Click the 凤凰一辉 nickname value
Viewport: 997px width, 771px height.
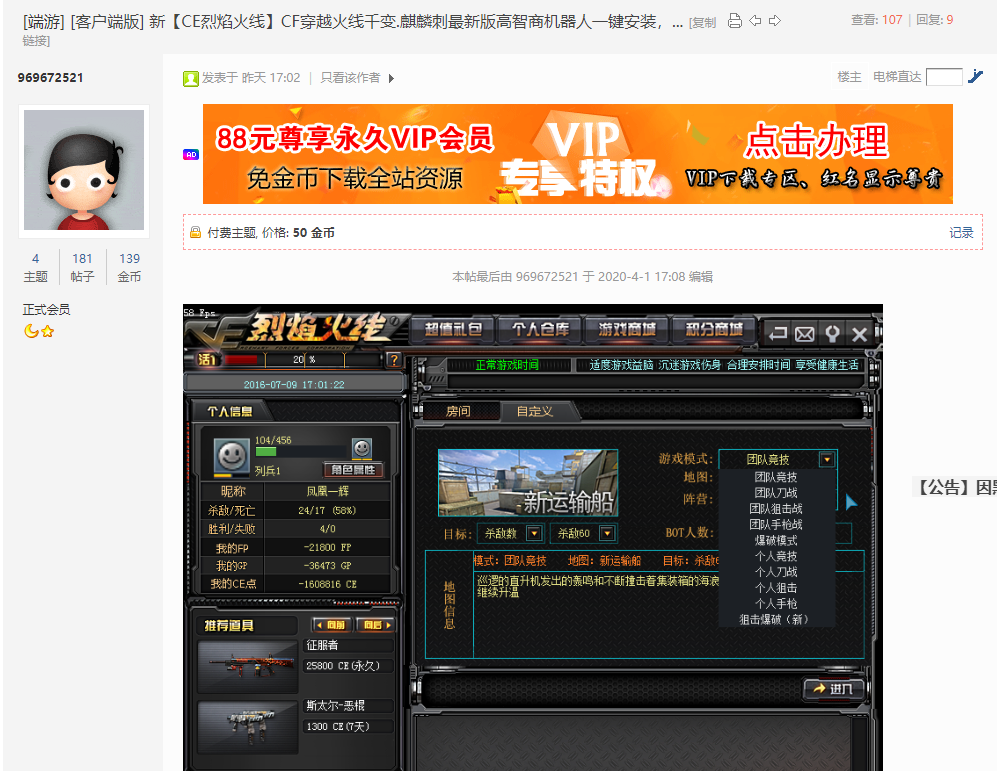click(x=327, y=491)
